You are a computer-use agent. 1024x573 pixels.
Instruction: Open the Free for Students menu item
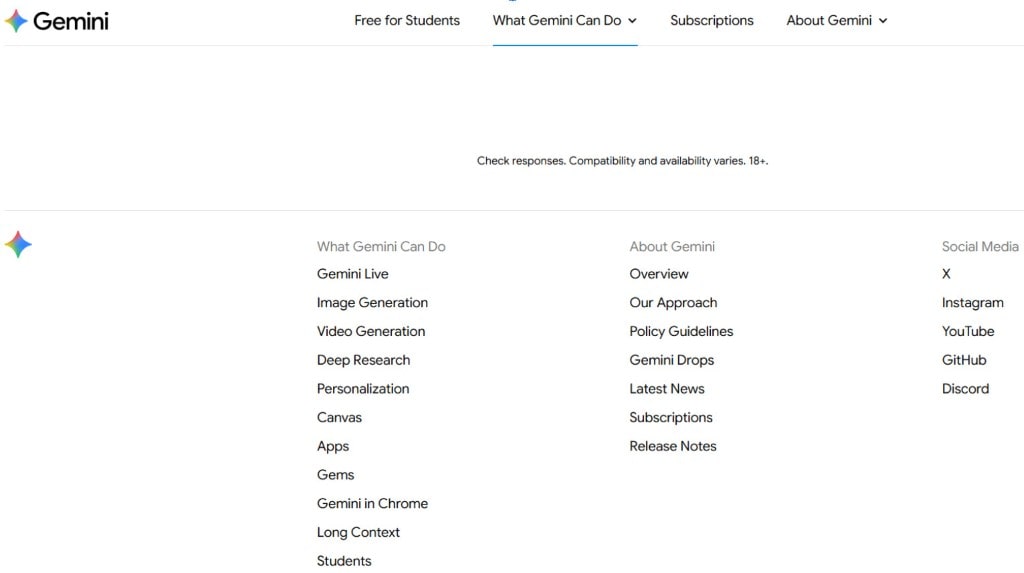click(x=407, y=20)
